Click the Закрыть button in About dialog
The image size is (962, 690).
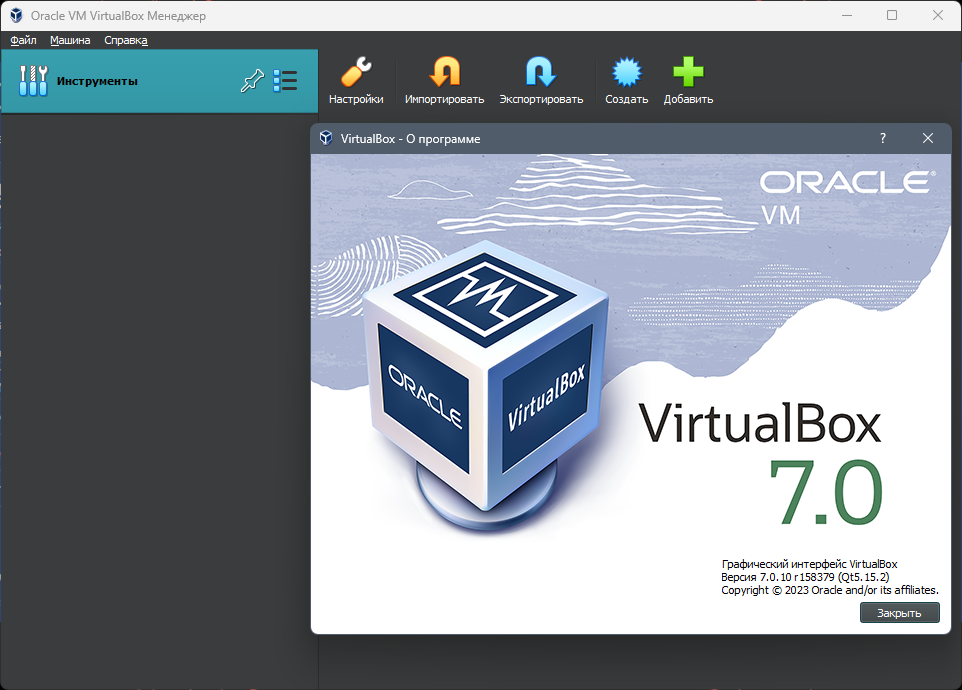pos(899,612)
